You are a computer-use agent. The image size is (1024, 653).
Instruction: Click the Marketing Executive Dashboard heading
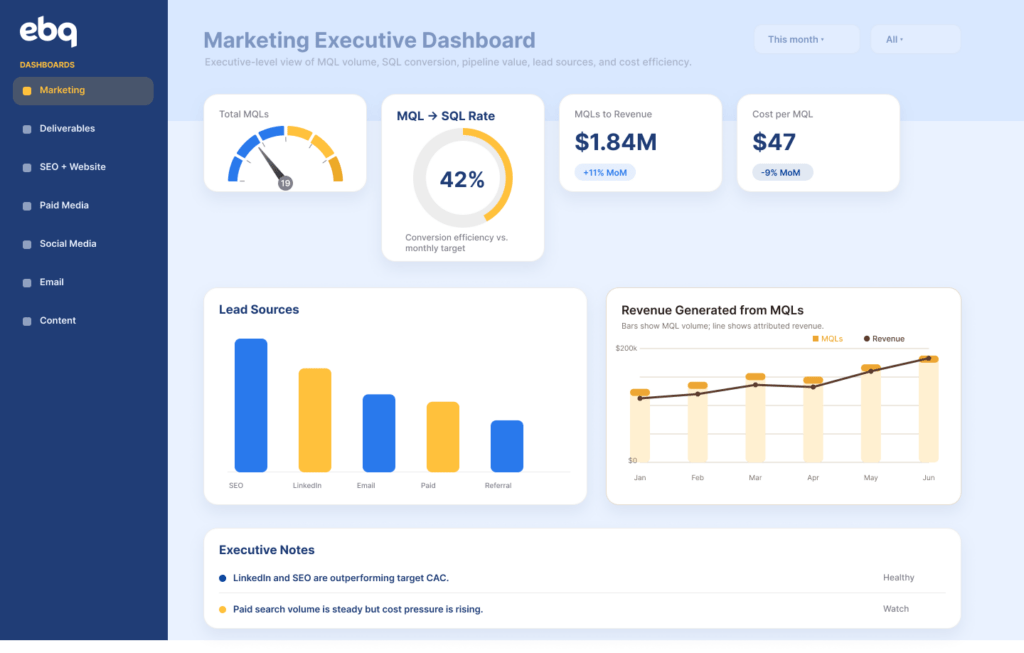(369, 40)
